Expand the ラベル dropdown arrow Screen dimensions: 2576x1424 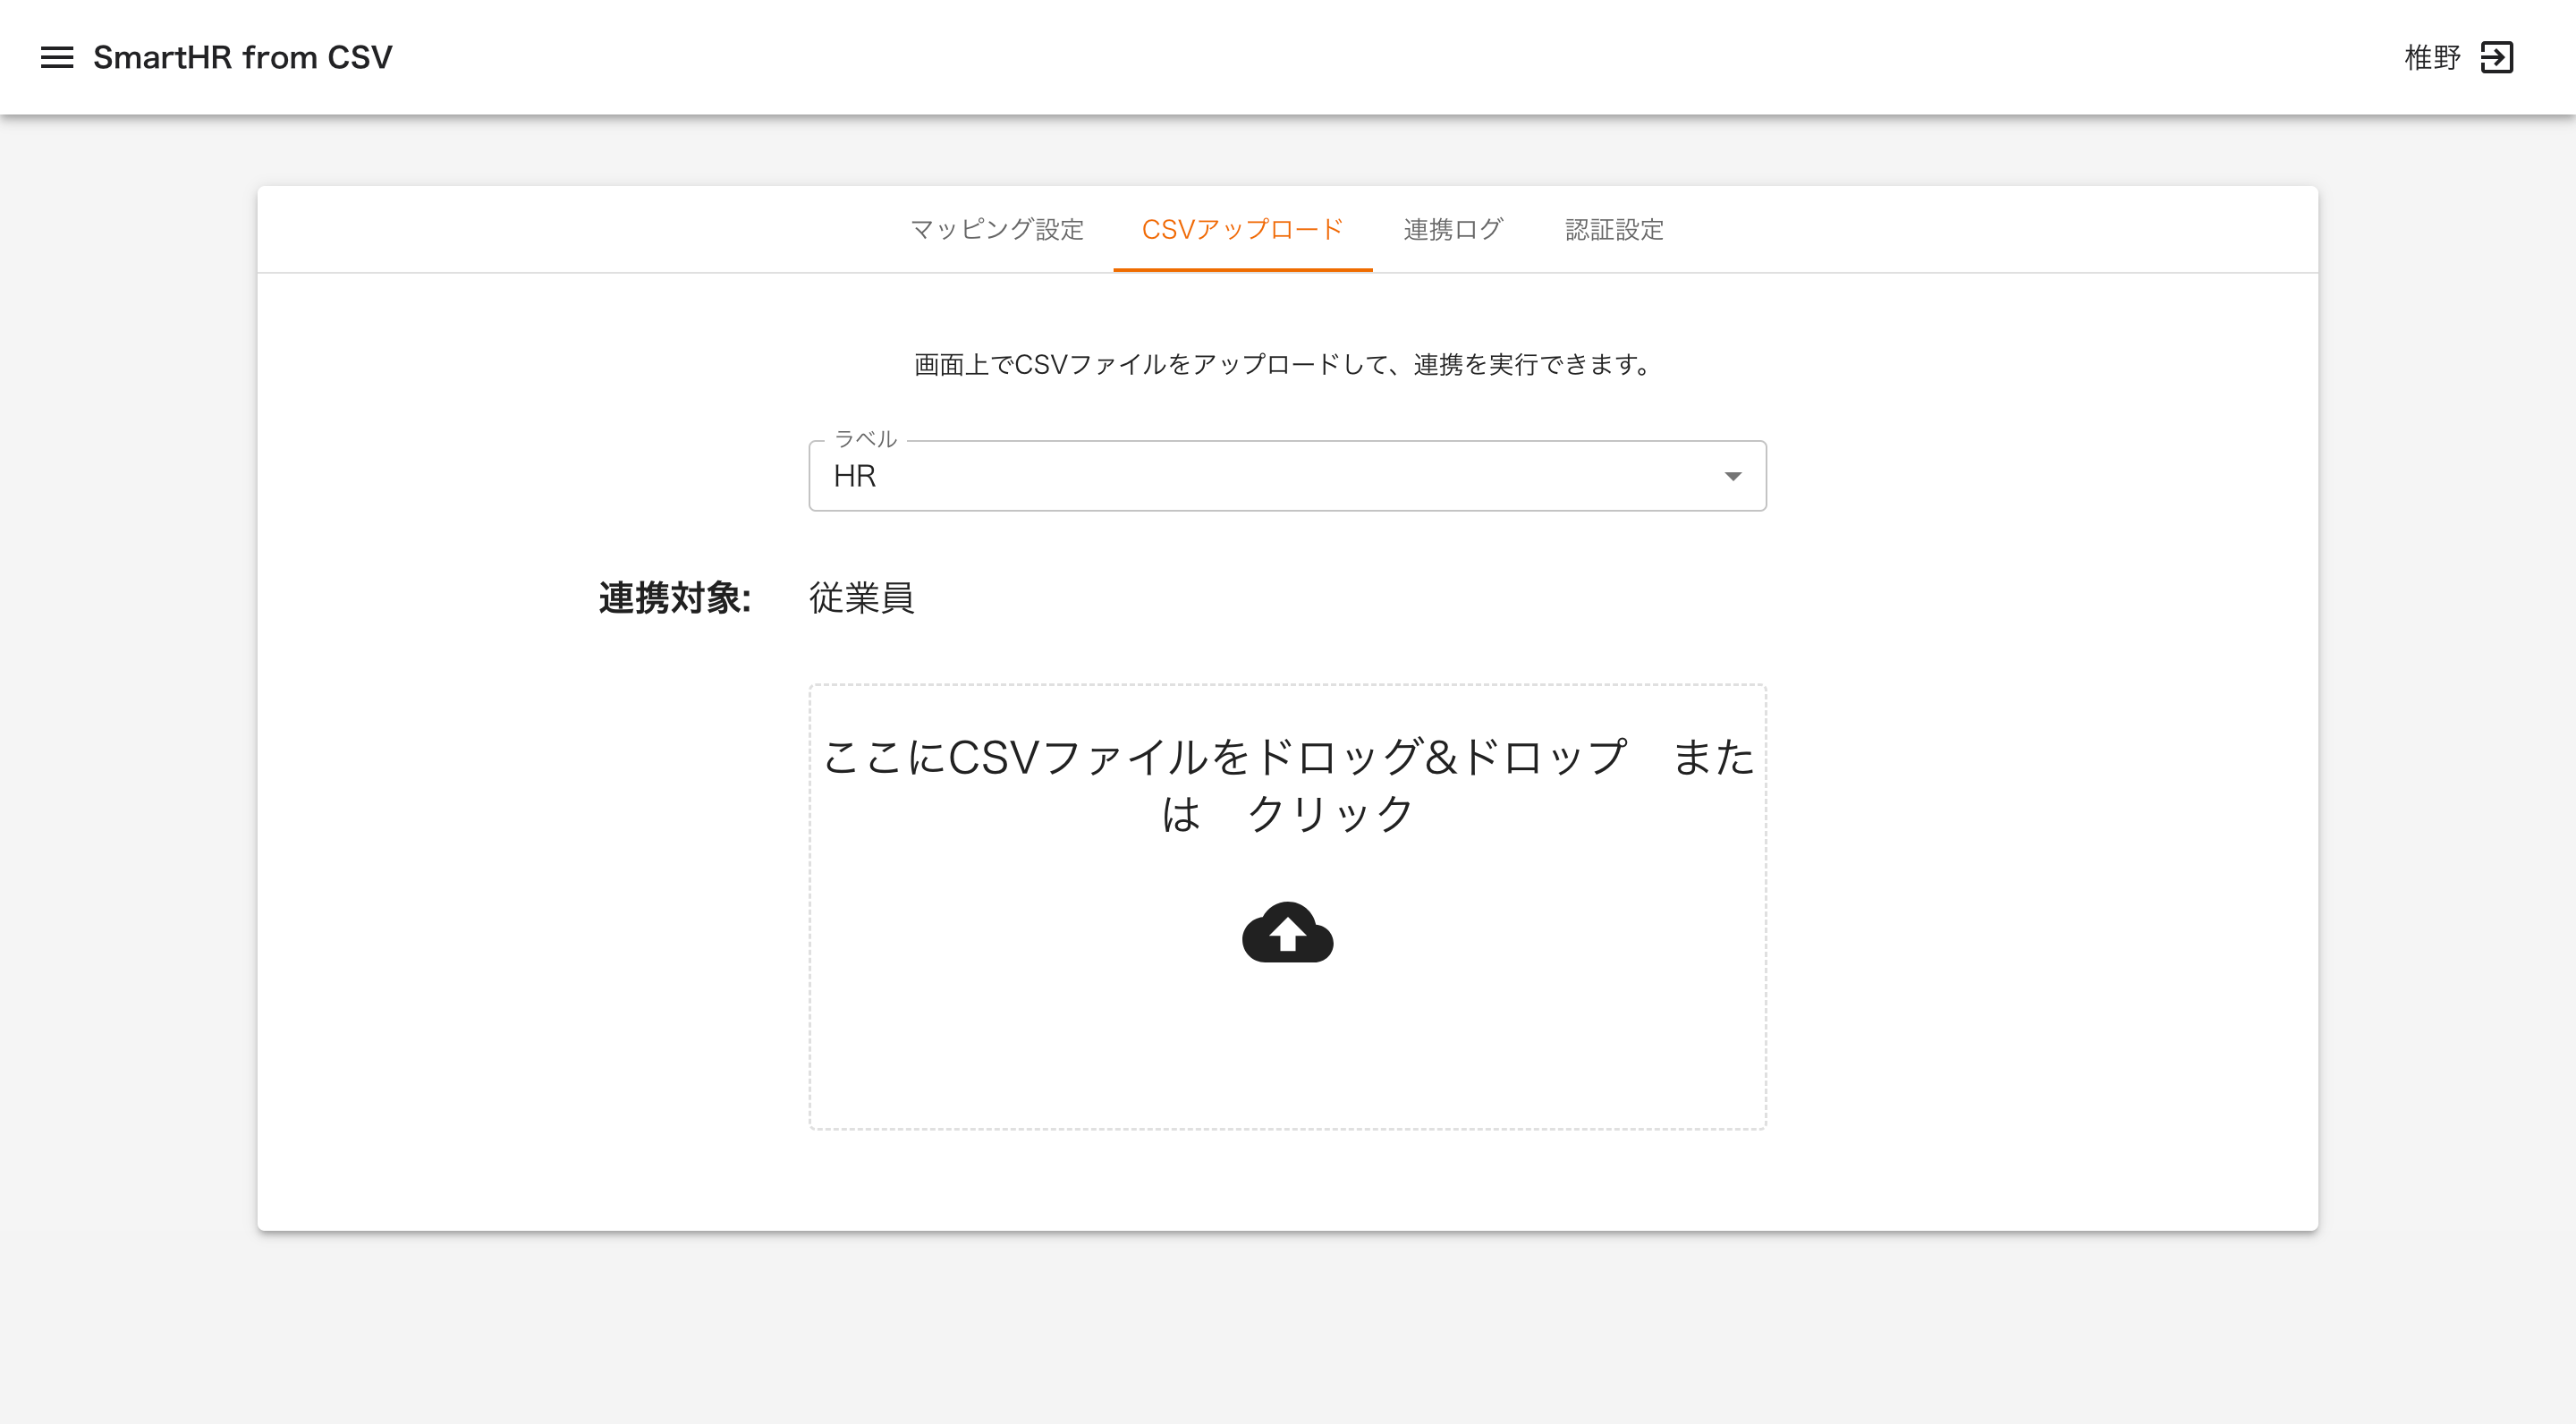point(1732,476)
